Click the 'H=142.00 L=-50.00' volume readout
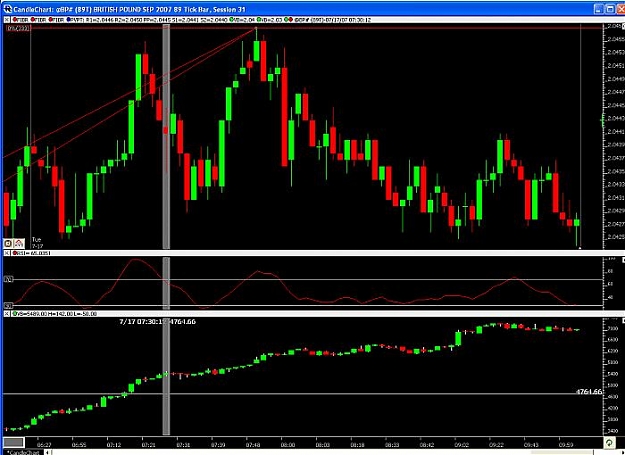 point(71,314)
